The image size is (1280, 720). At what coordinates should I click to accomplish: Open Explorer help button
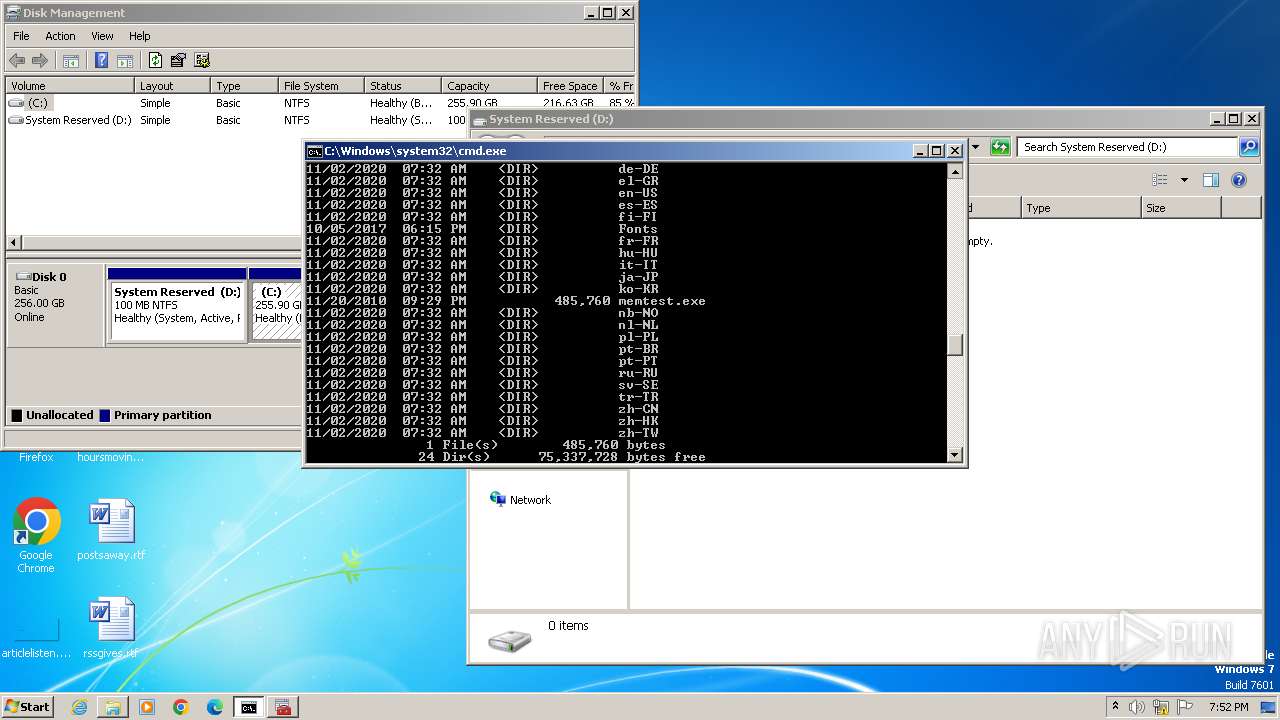1239,180
